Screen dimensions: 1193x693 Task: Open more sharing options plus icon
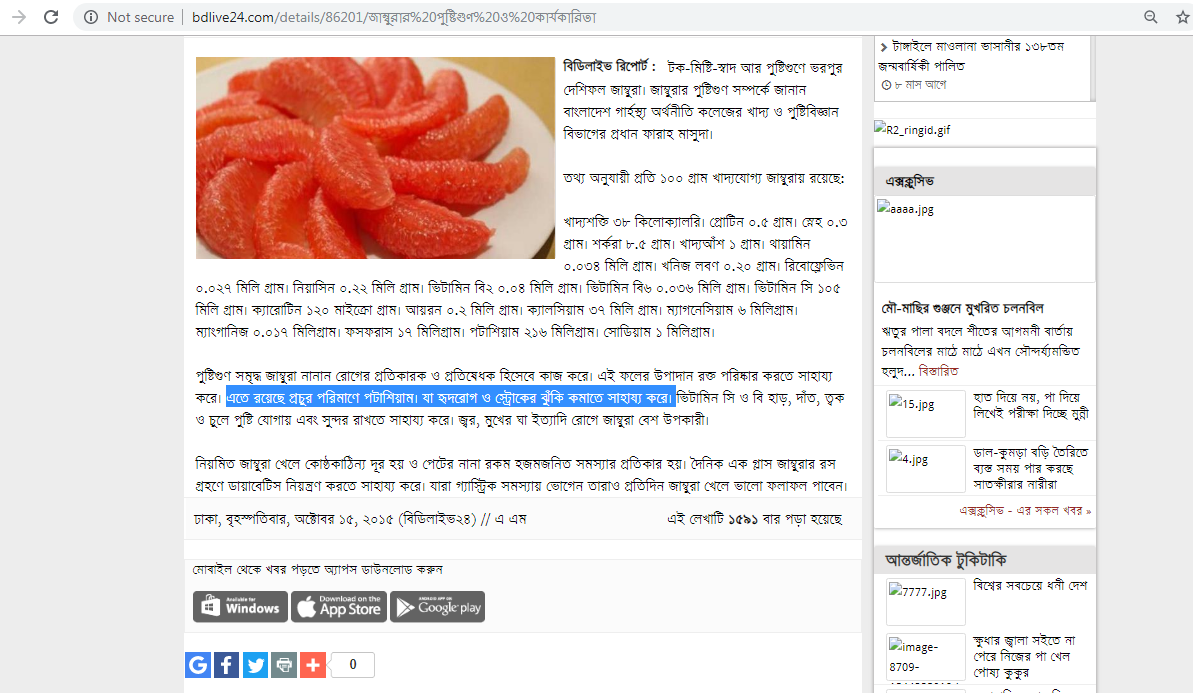[313, 665]
